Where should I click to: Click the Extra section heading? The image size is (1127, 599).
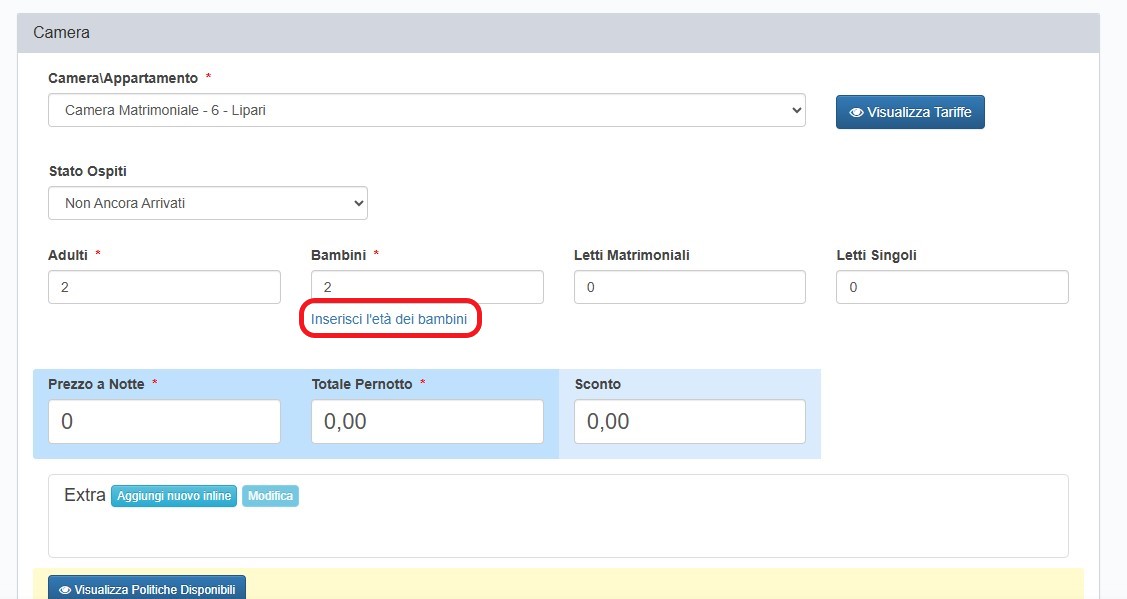[x=84, y=495]
